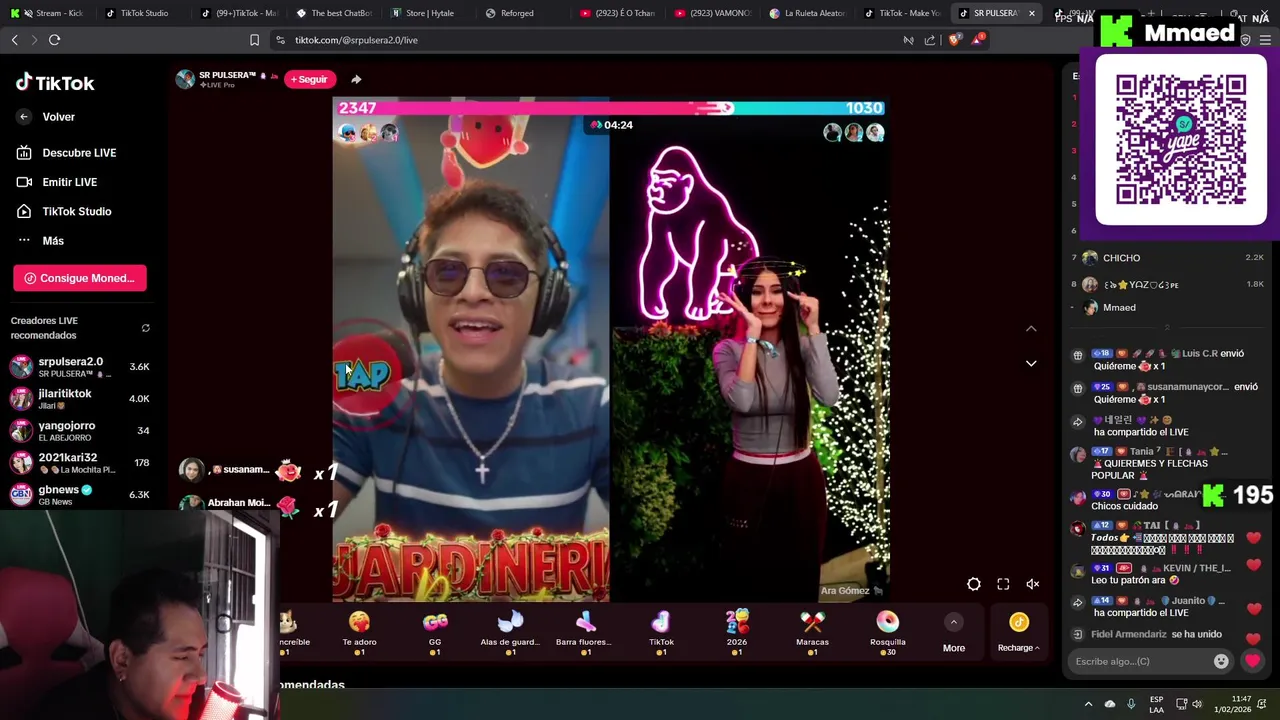
Task: Click the TAP button on left video
Action: 362,375
